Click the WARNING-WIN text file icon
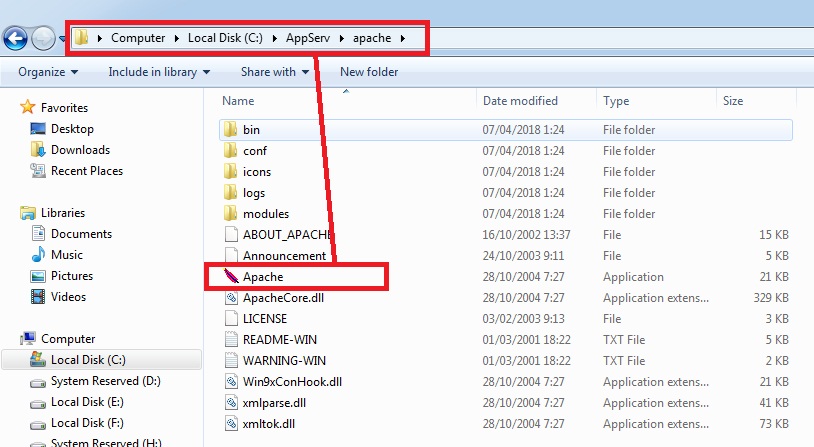This screenshot has height=447, width=814. [x=231, y=360]
